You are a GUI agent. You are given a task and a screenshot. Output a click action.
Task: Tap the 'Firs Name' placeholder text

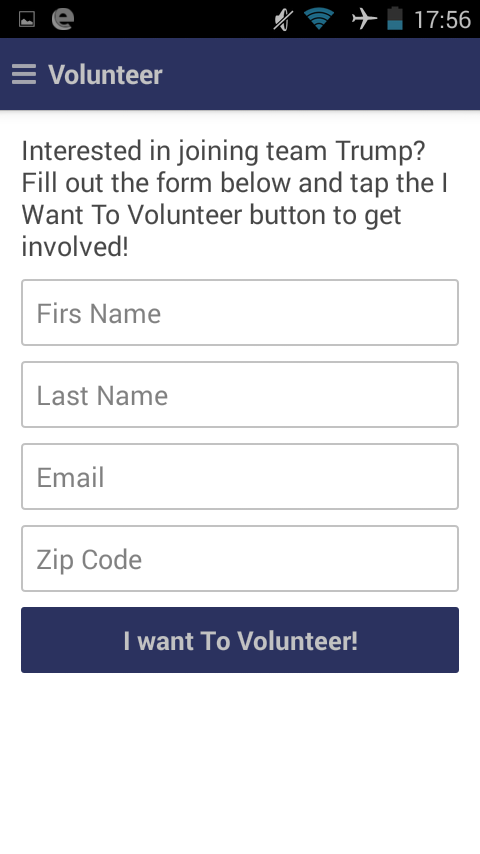click(99, 314)
